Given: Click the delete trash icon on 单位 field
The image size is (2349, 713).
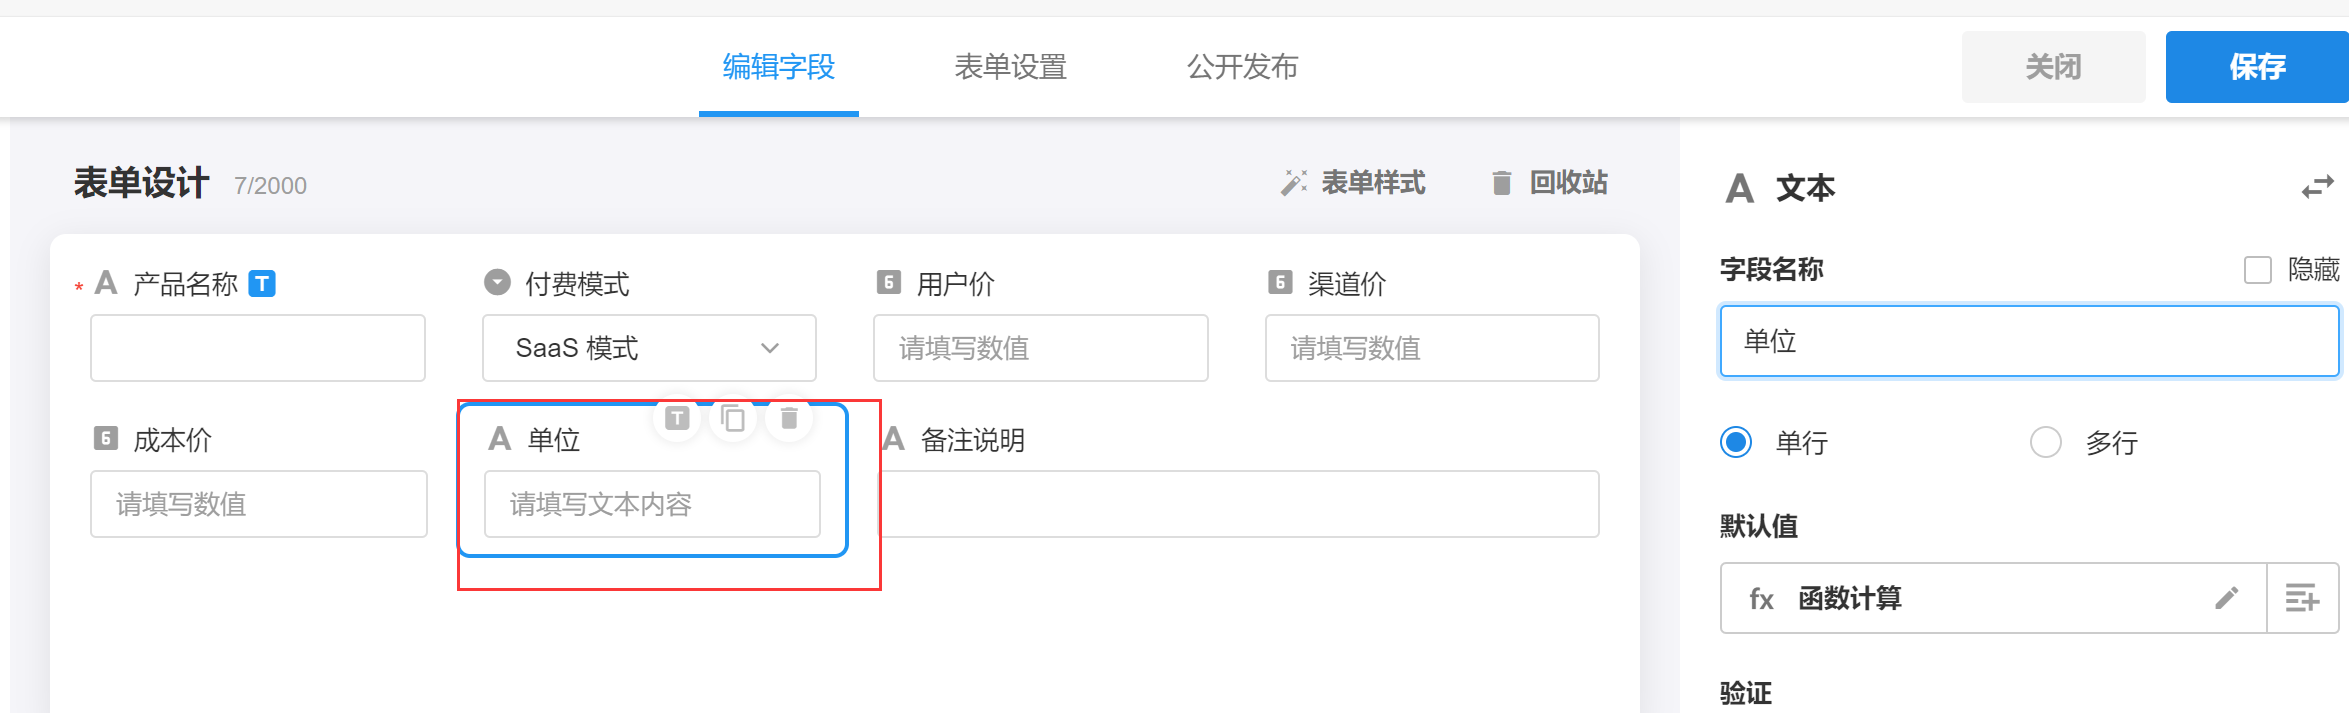Looking at the screenshot, I should tap(789, 418).
